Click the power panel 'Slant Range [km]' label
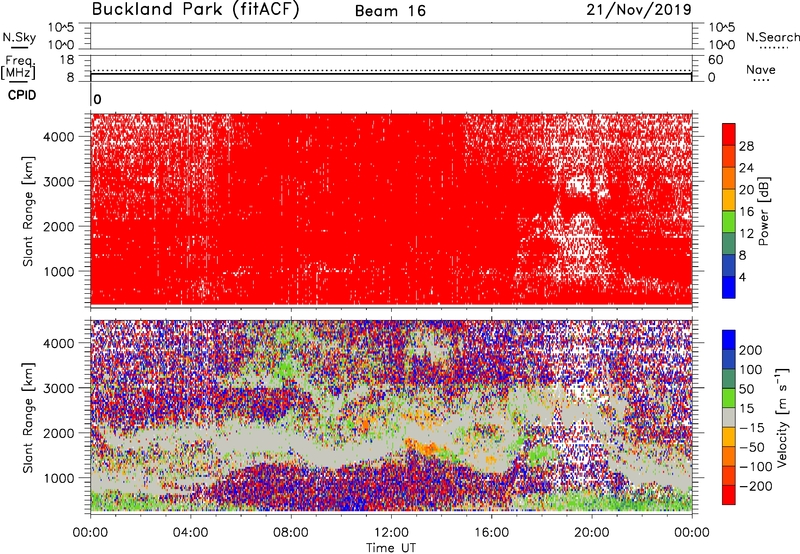 (x=28, y=211)
